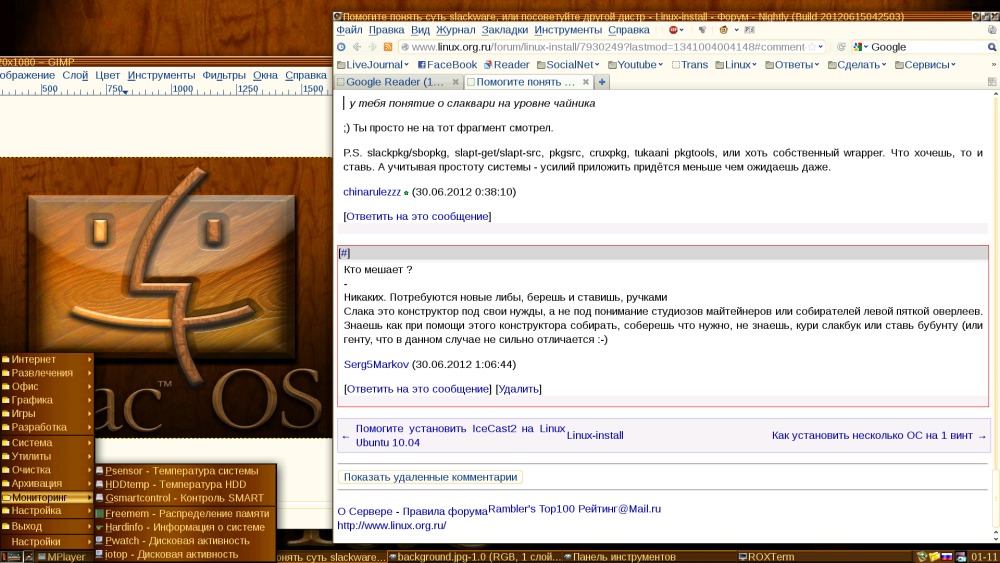This screenshot has height=563, width=1000.
Task: Click the monkey face icon in browser toolbar
Action: [723, 29]
